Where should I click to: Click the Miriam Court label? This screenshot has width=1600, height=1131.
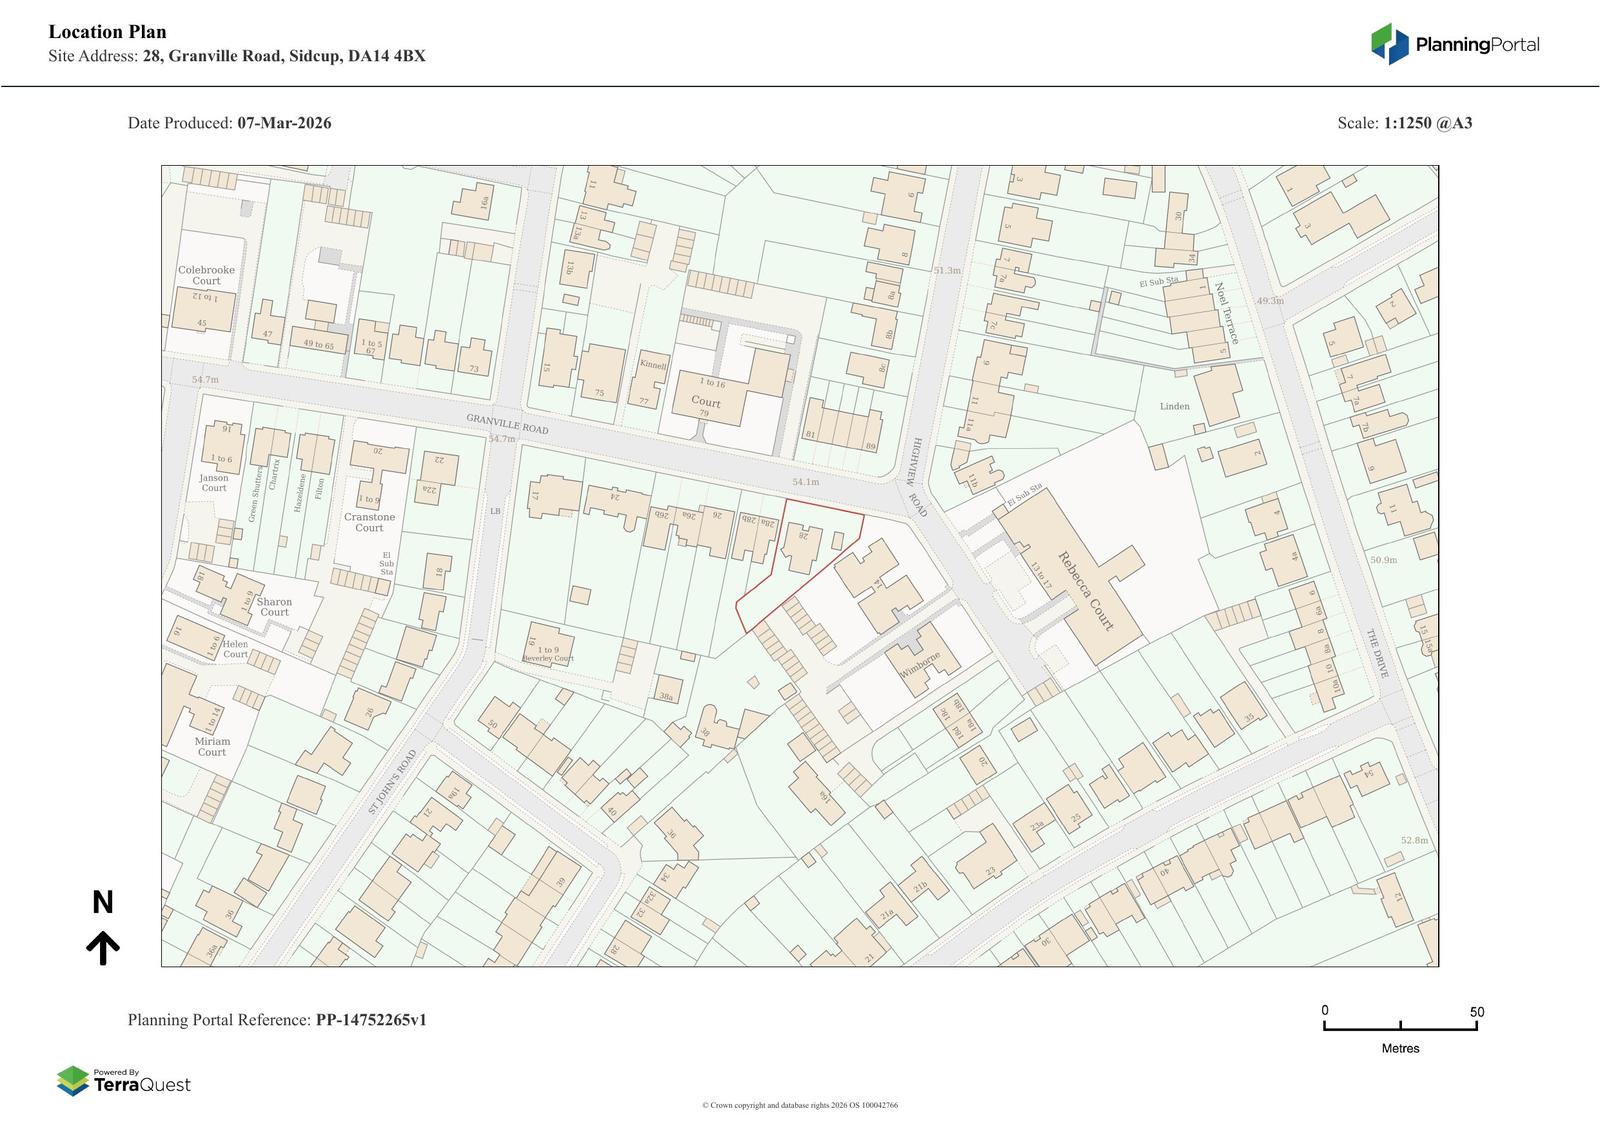pos(212,747)
